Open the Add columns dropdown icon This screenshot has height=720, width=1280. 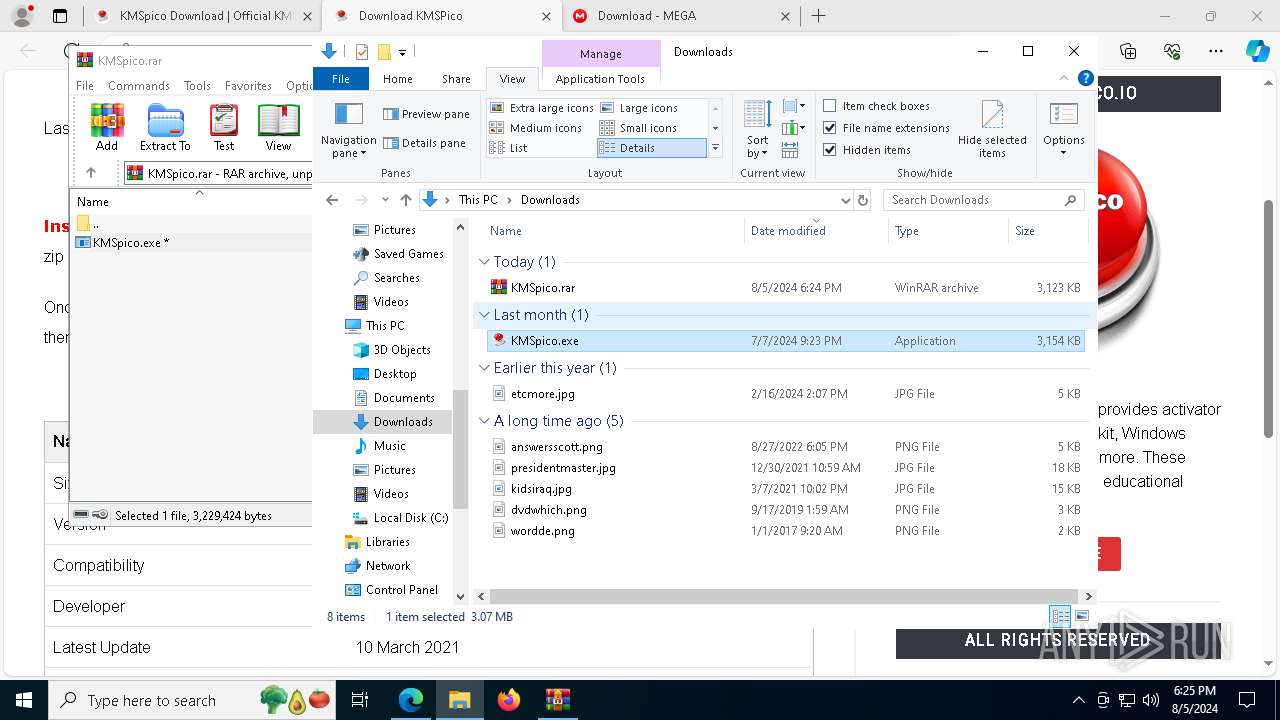click(x=794, y=128)
